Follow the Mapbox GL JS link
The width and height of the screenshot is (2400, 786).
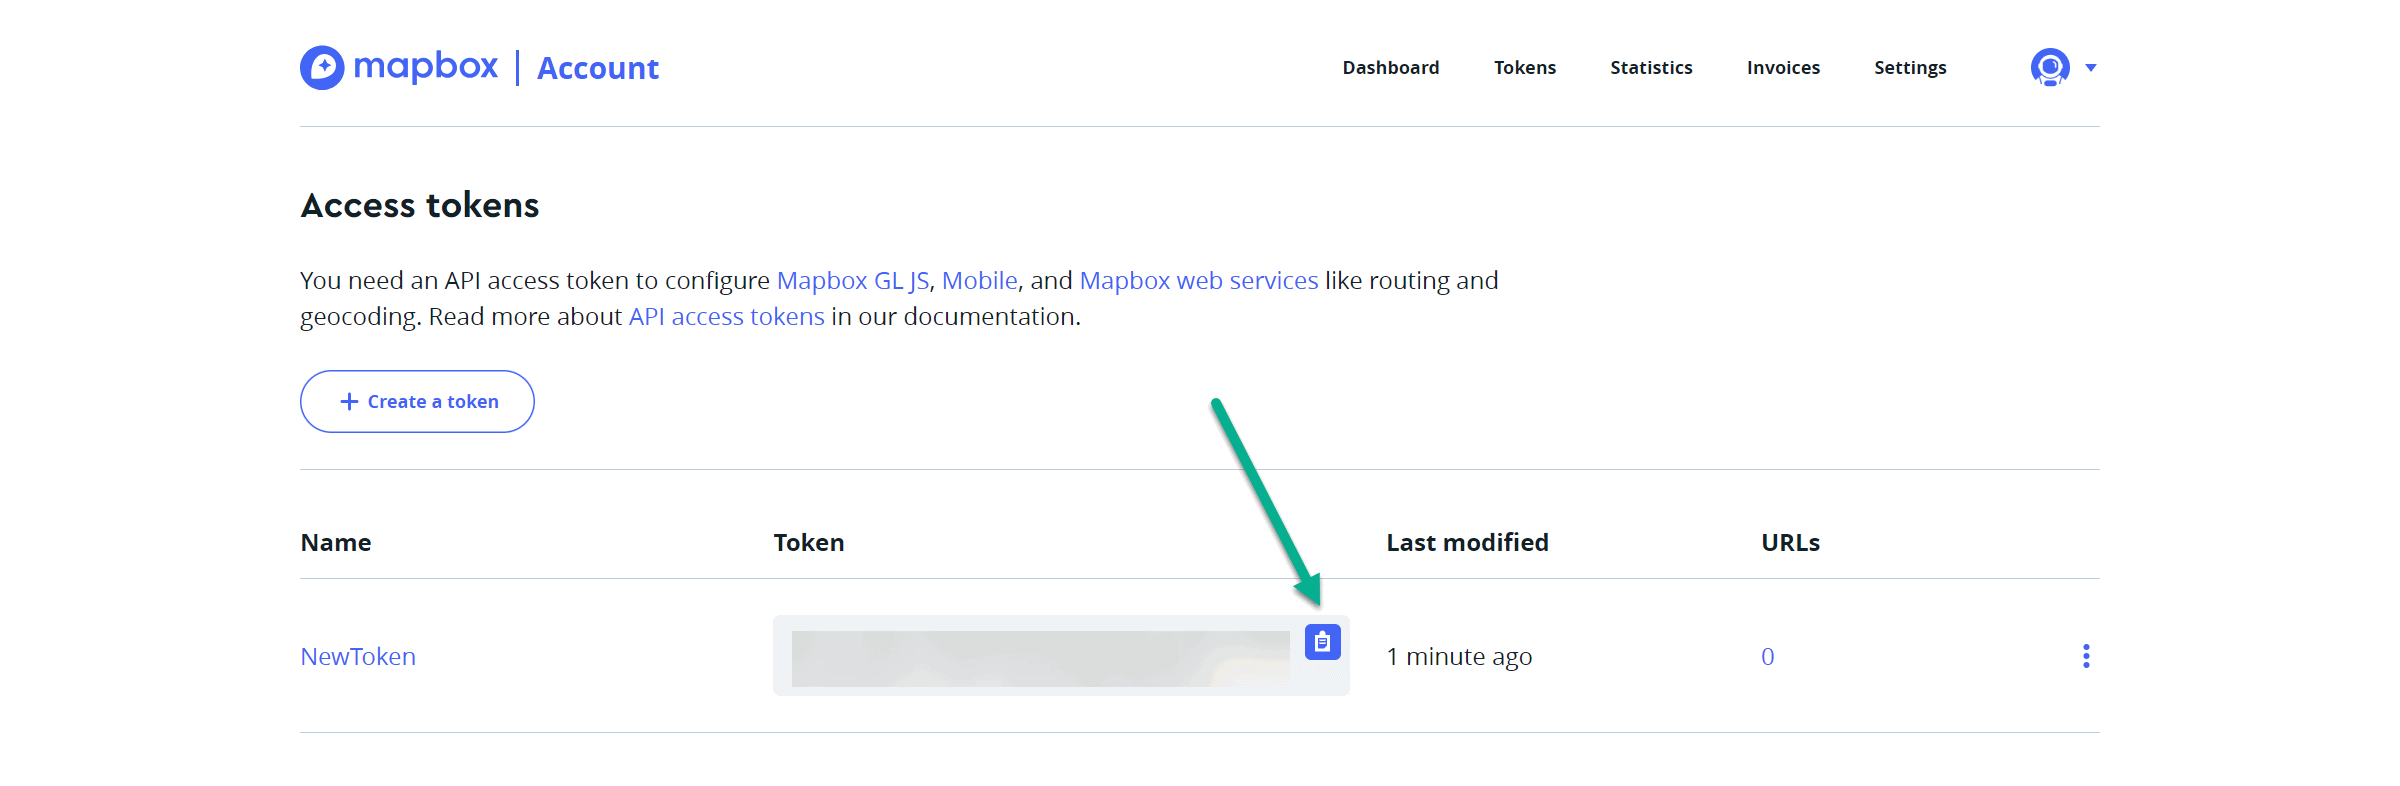point(853,281)
